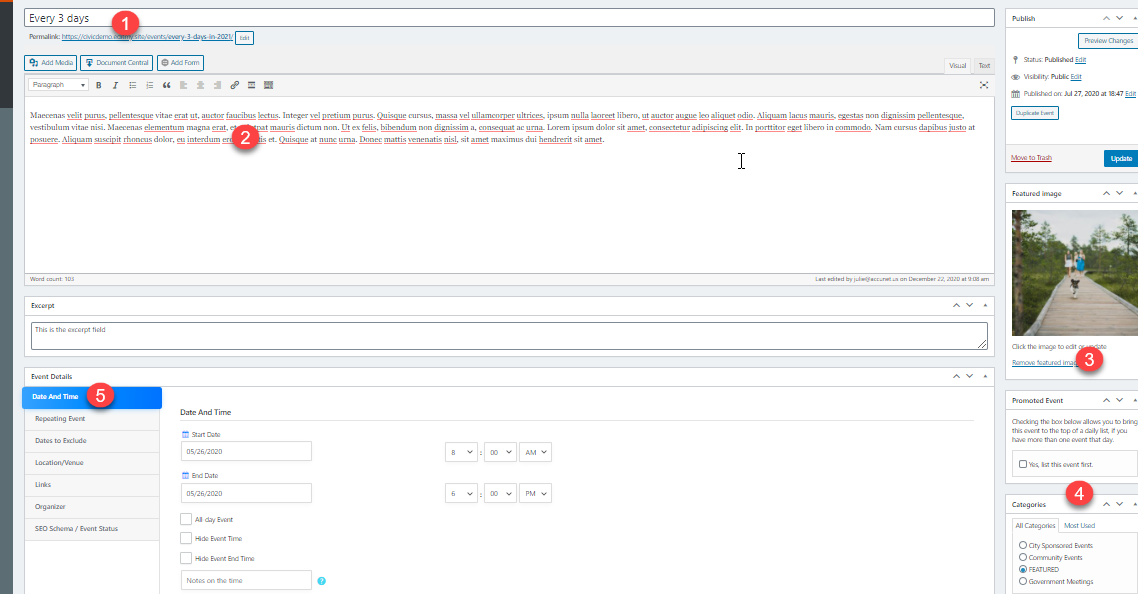Open the Organizer tab
1138x594 pixels.
(x=92, y=507)
